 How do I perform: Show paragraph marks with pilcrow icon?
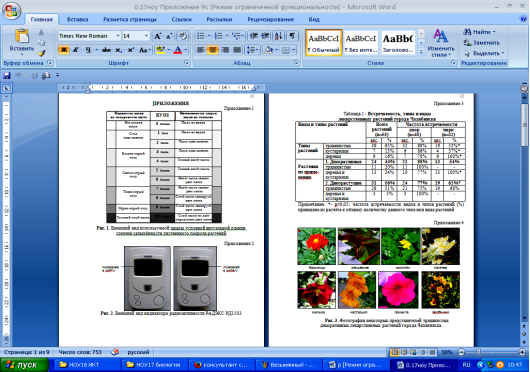click(292, 36)
